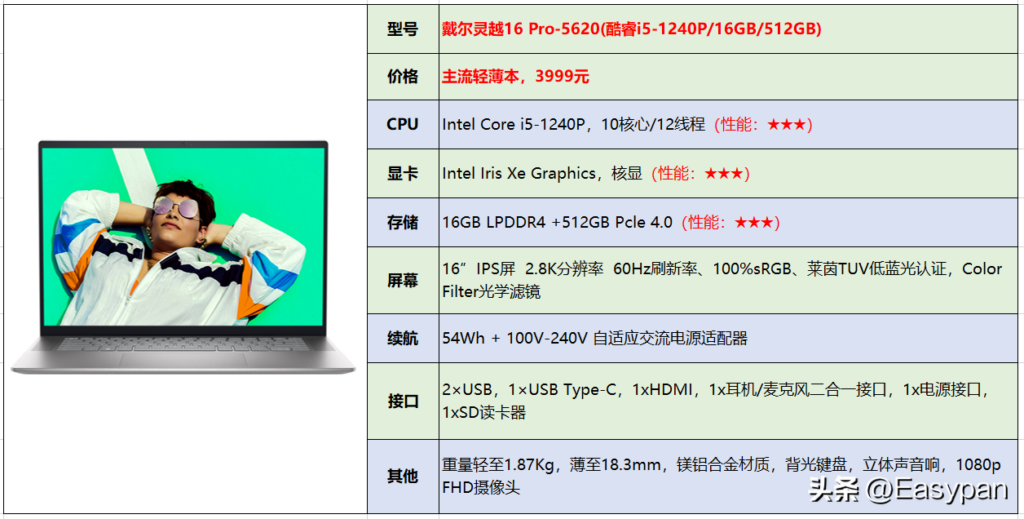This screenshot has height=519, width=1024.
Task: Click the Intel Core i5-1240P cell
Action: click(728, 125)
